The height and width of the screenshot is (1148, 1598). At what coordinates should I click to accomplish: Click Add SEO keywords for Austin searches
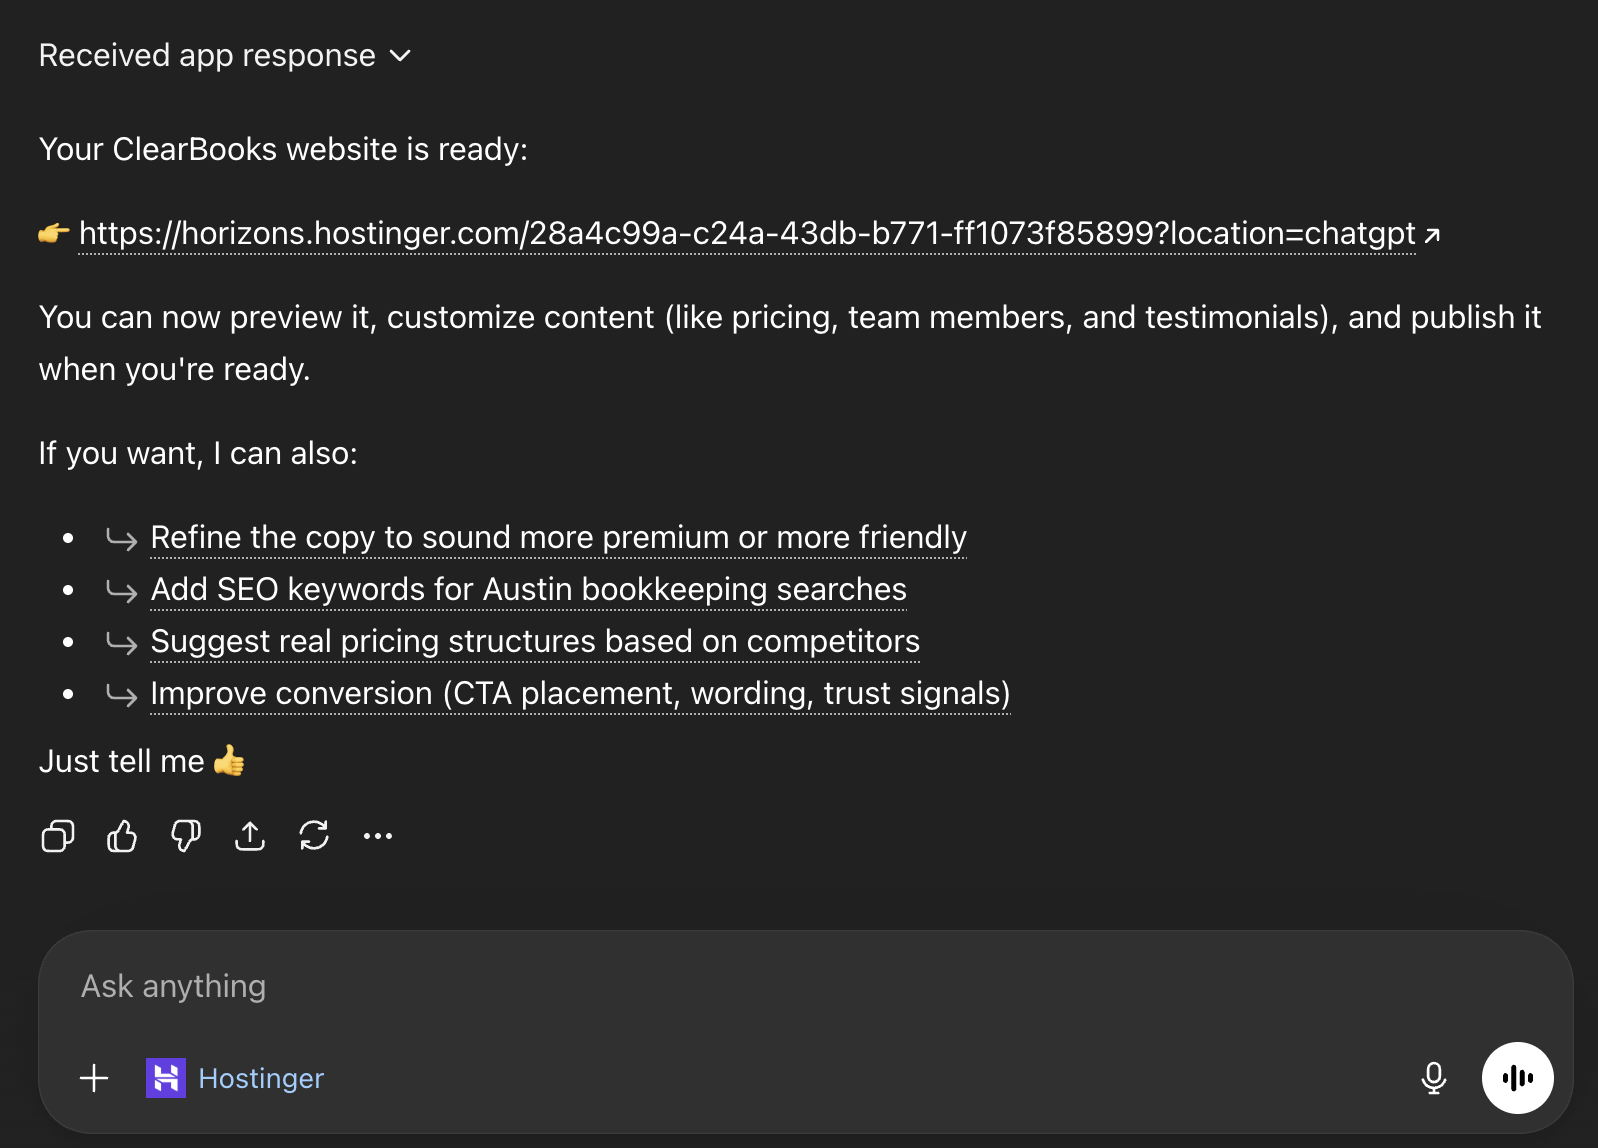(528, 590)
